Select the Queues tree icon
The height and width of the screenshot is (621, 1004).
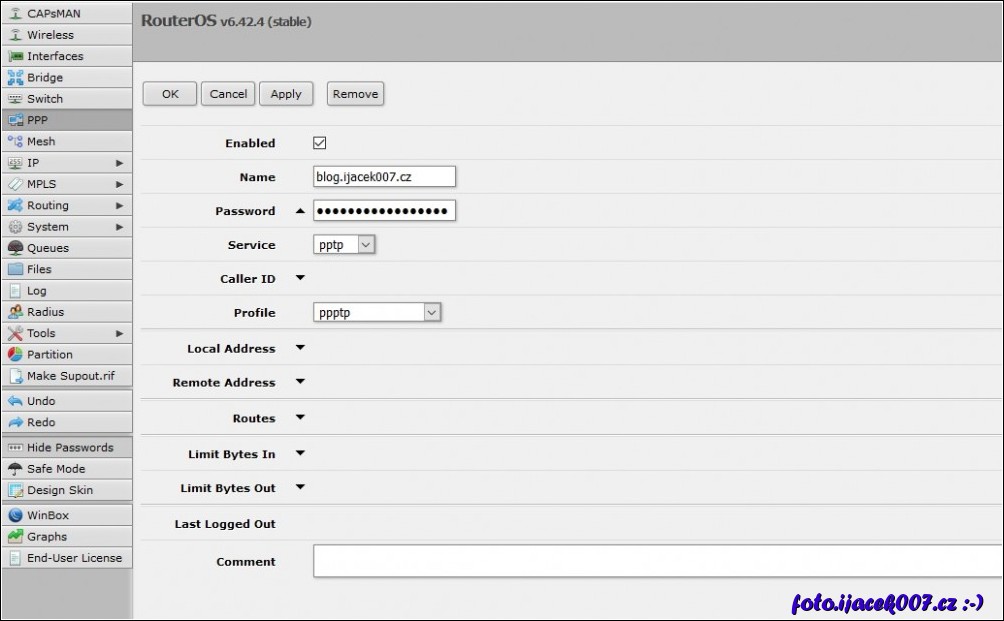point(15,248)
